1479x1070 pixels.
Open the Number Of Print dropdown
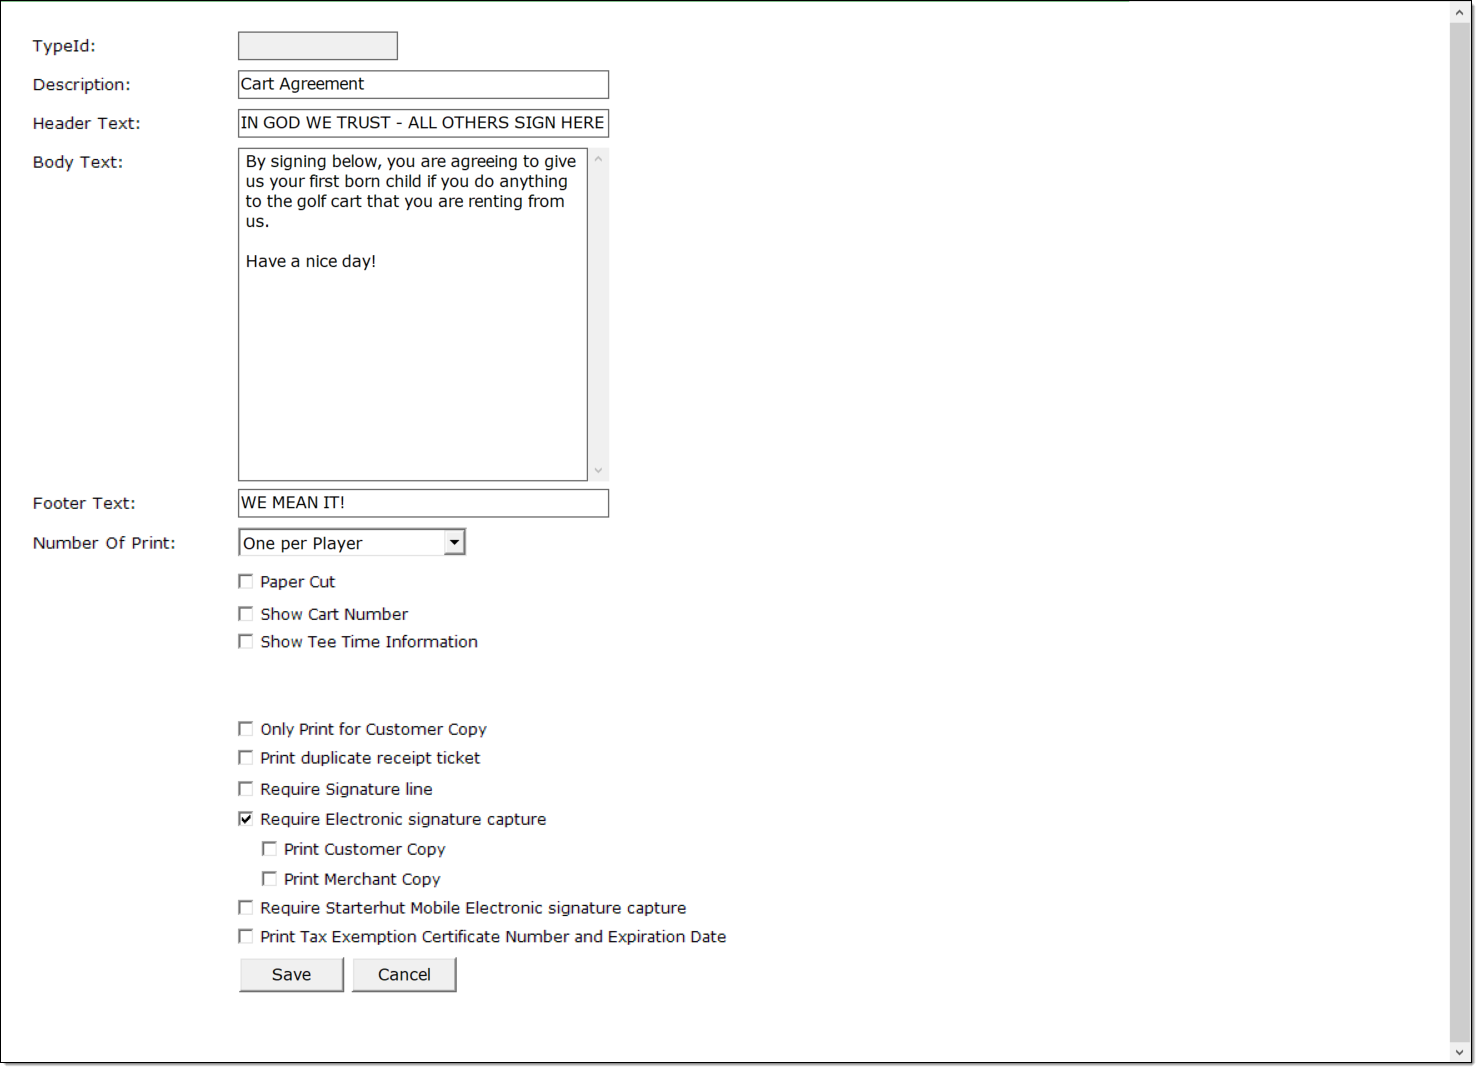(352, 542)
